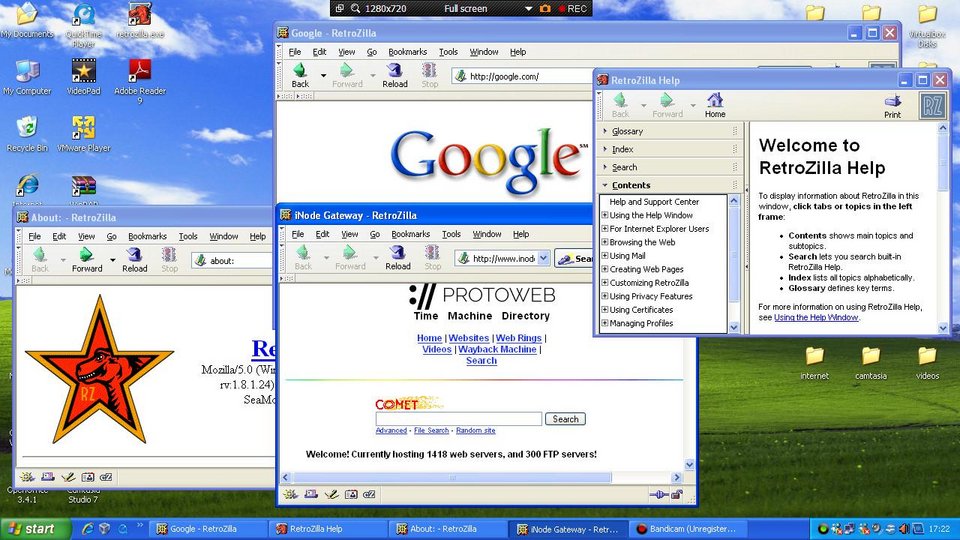The height and width of the screenshot is (540, 960).
Task: Click the Comet search text field
Action: point(459,419)
